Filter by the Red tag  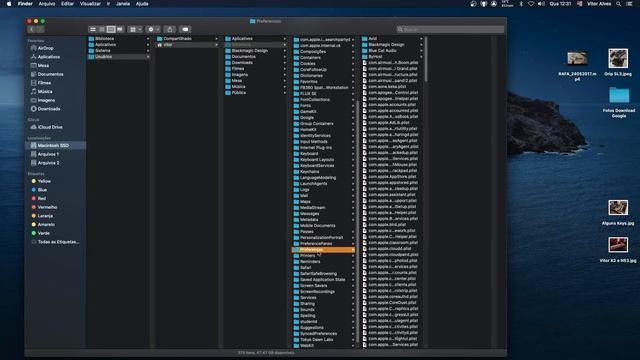pos(42,198)
